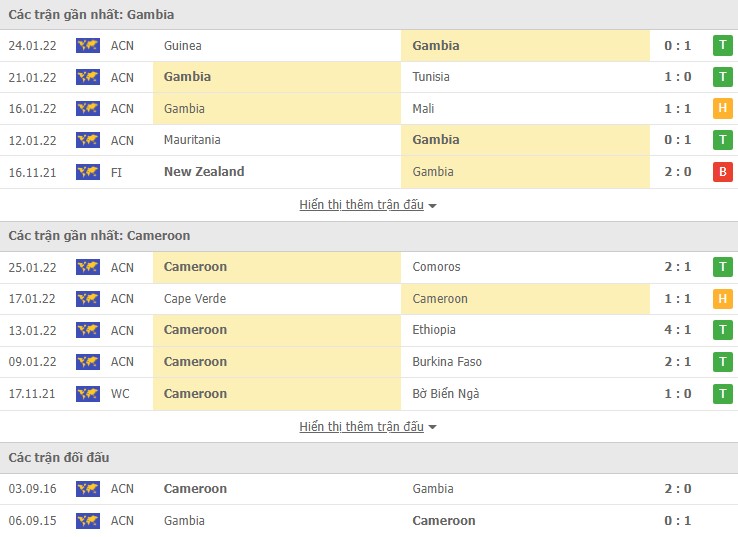This screenshot has width=738, height=537.
Task: Open the New Zealand team link
Action: click(204, 172)
